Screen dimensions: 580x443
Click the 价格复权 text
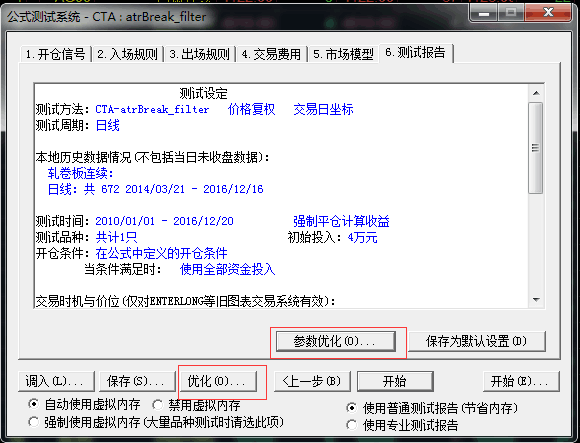coord(251,109)
